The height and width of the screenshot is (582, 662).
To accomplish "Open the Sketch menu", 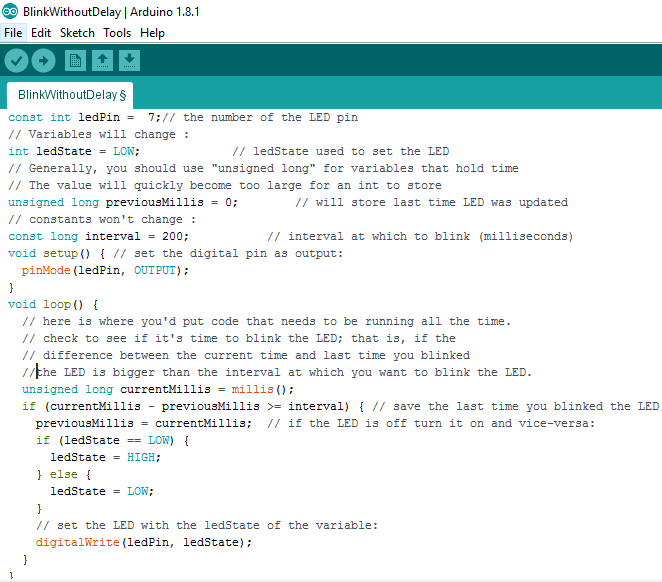I will [x=77, y=33].
